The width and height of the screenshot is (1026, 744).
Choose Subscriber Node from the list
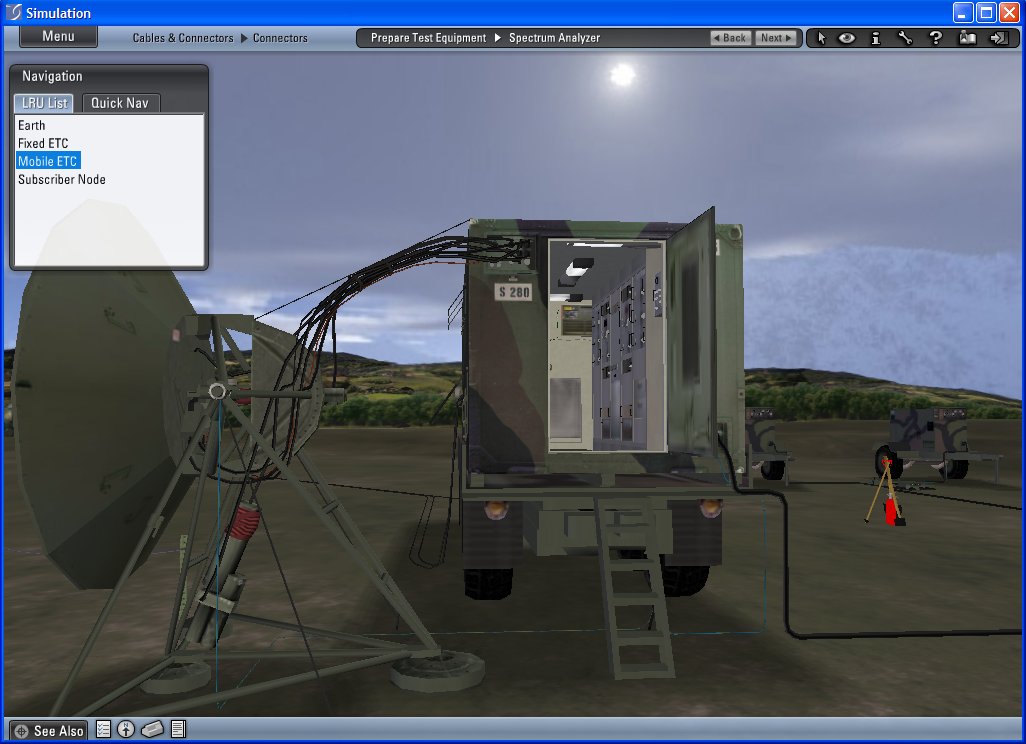(62, 179)
